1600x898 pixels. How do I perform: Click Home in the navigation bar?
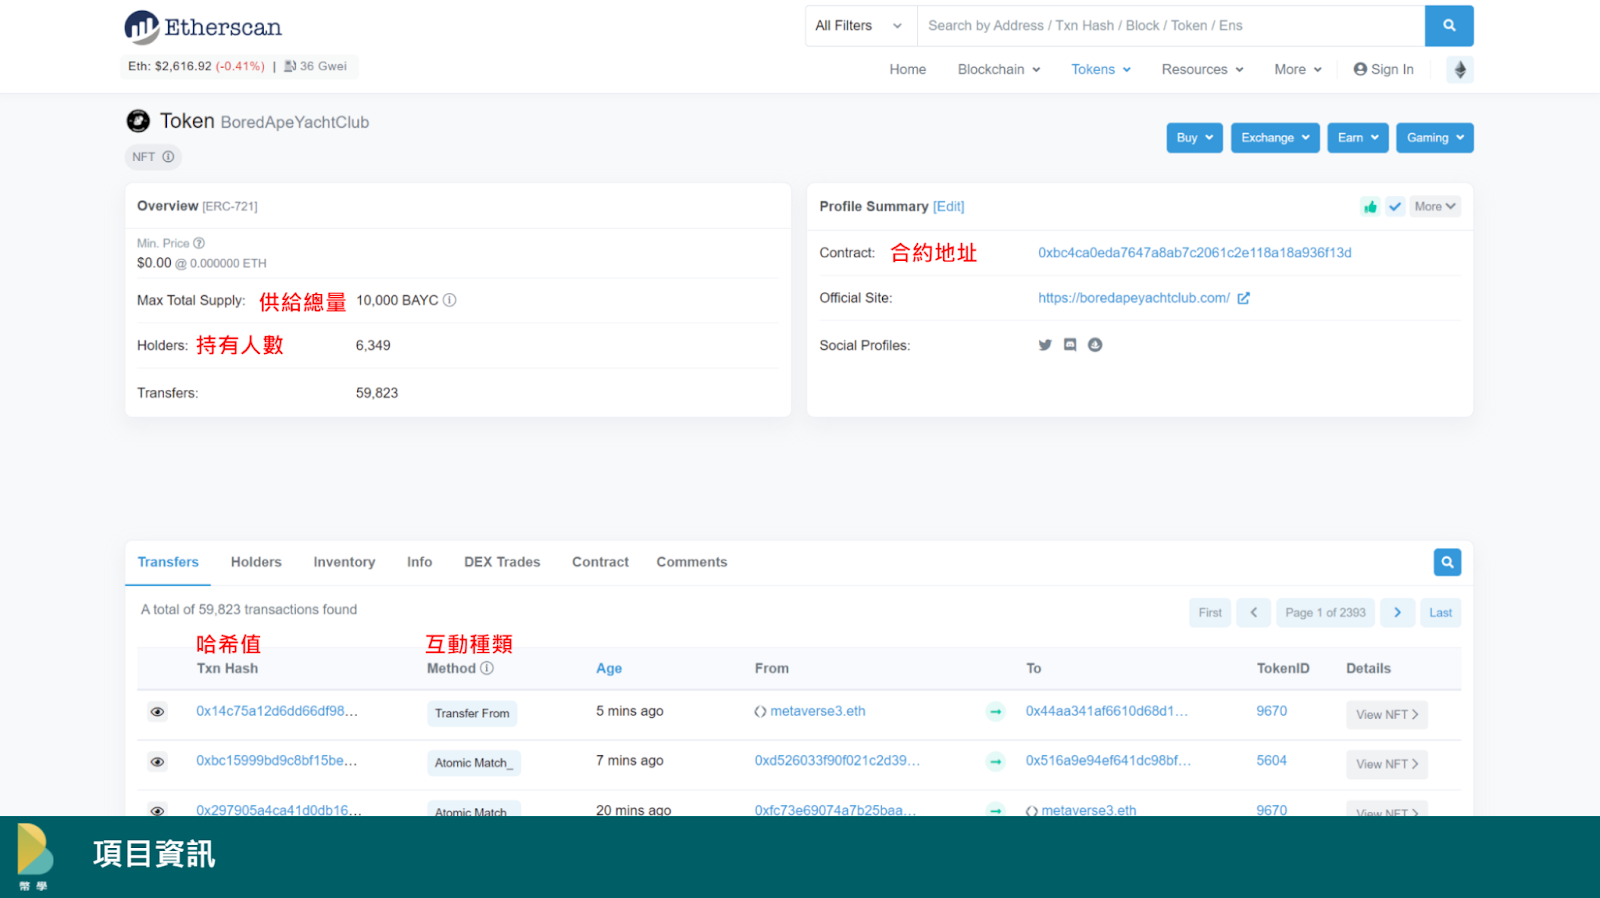[908, 69]
